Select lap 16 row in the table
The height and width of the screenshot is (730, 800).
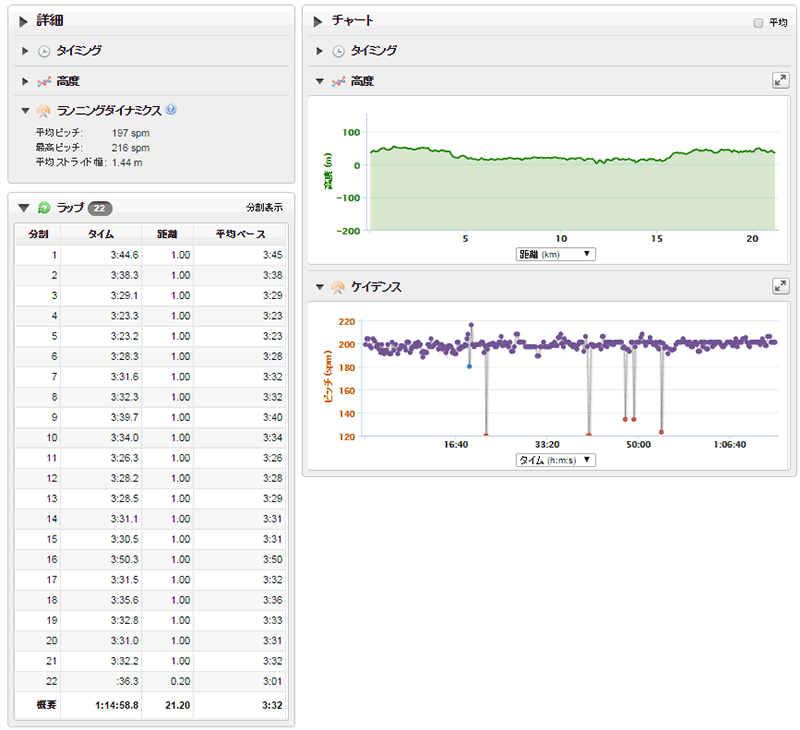tap(150, 559)
